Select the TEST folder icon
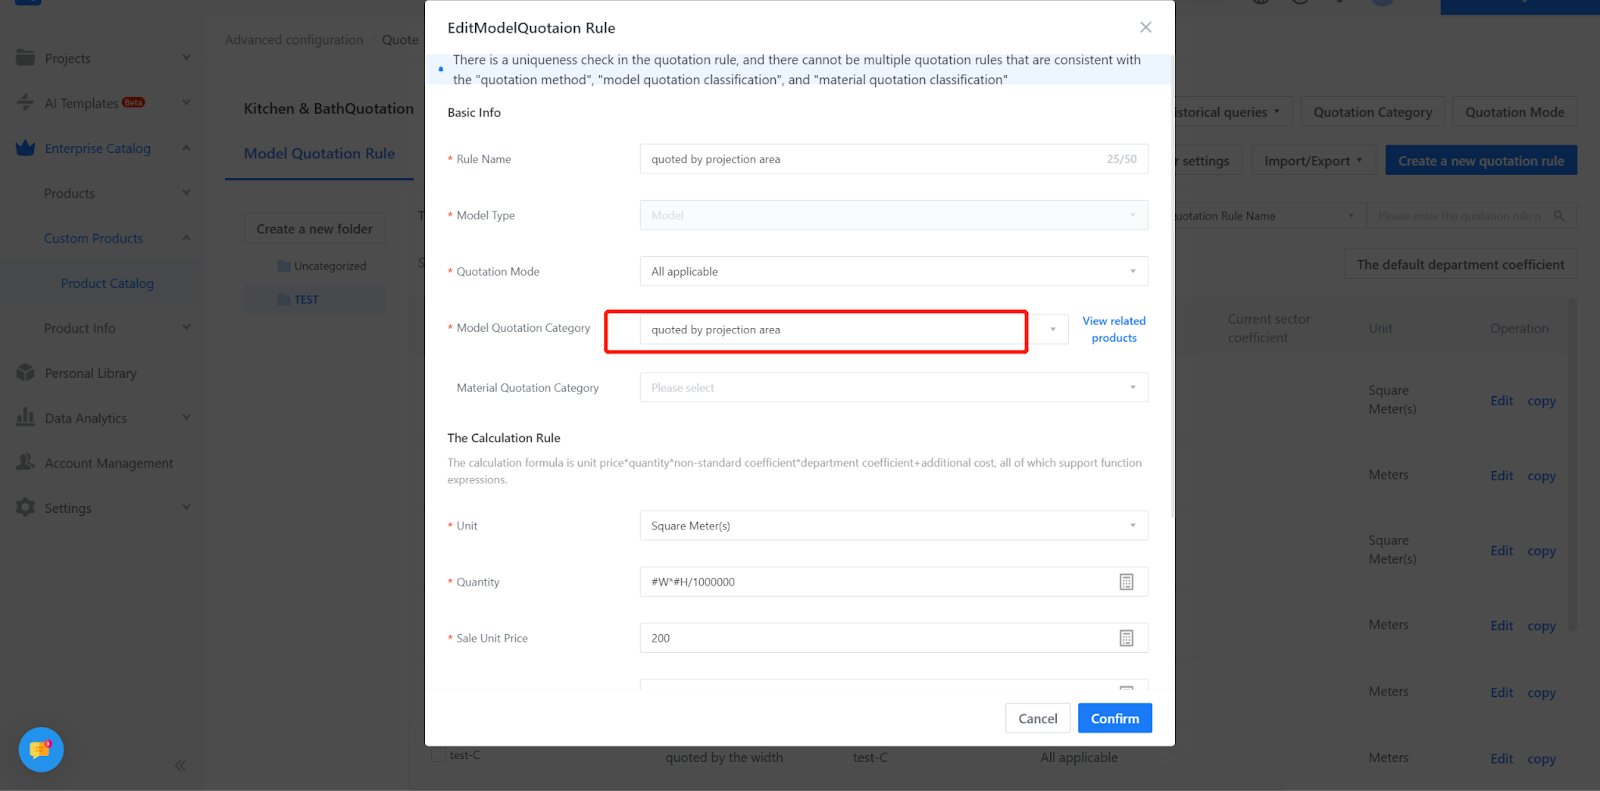The width and height of the screenshot is (1600, 791). 284,300
